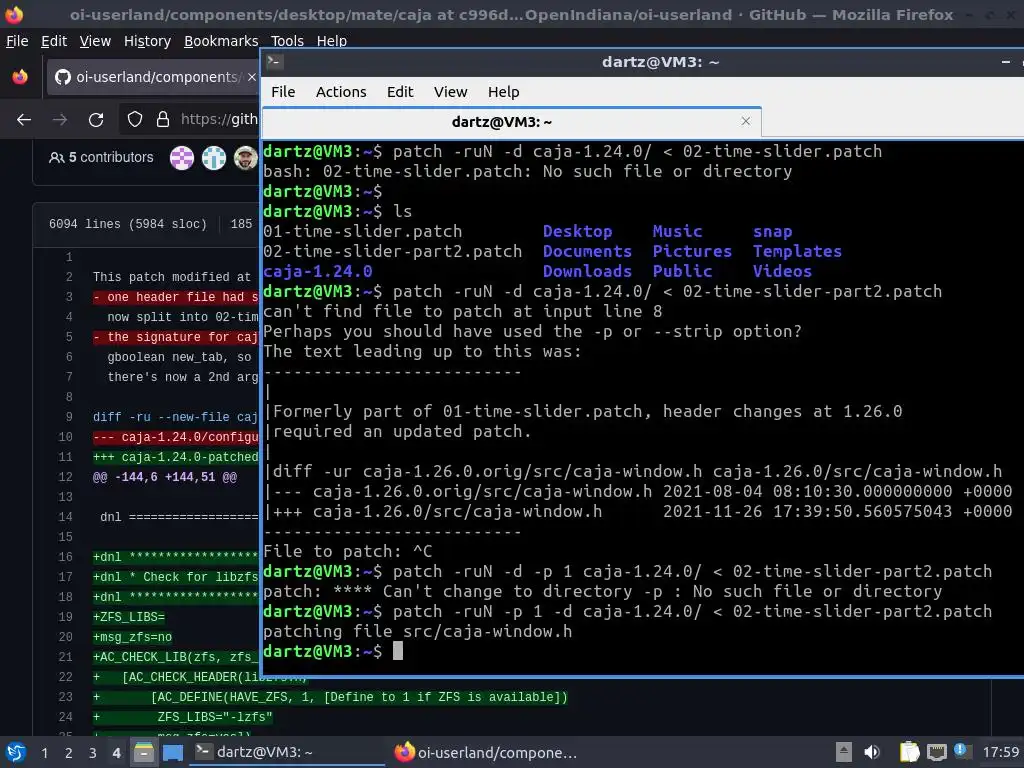The width and height of the screenshot is (1024, 768).
Task: Switch to virtual desktop 3
Action: point(93,753)
